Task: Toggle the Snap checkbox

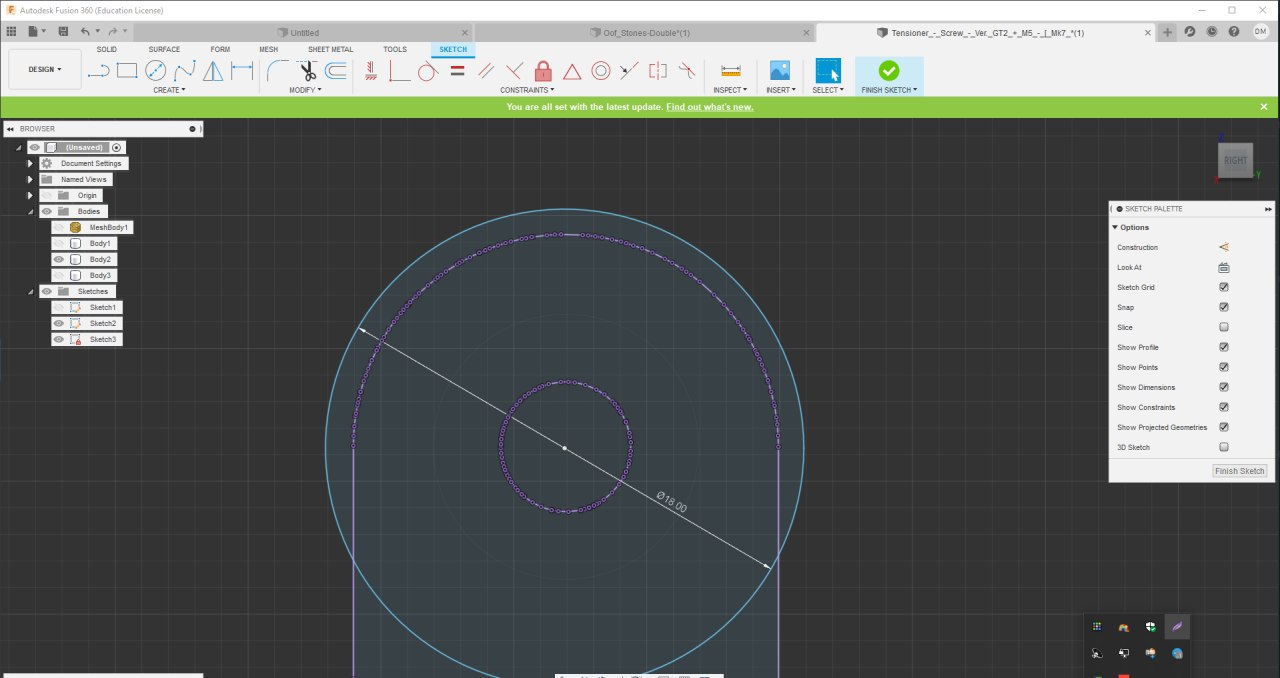Action: pyautogui.click(x=1224, y=307)
